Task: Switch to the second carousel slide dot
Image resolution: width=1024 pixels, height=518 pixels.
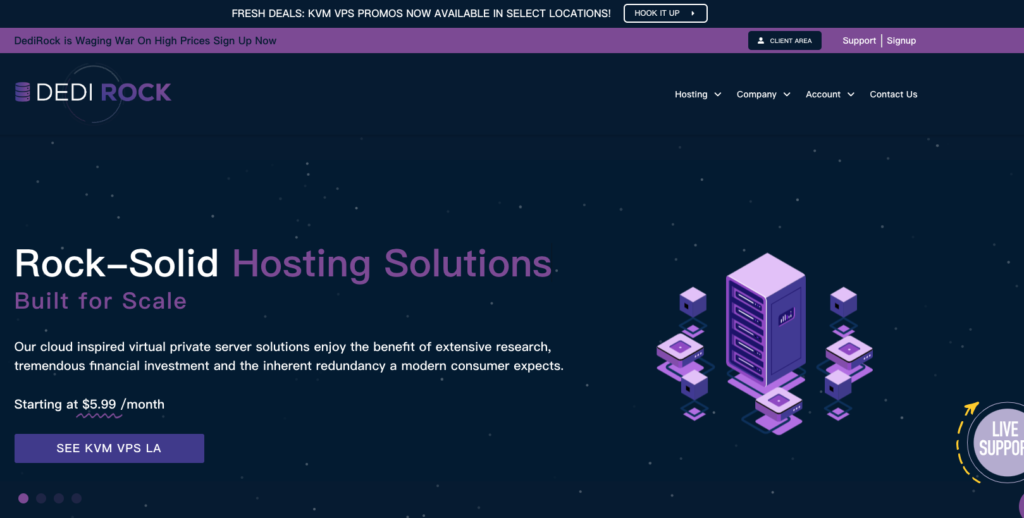Action: pyautogui.click(x=41, y=498)
